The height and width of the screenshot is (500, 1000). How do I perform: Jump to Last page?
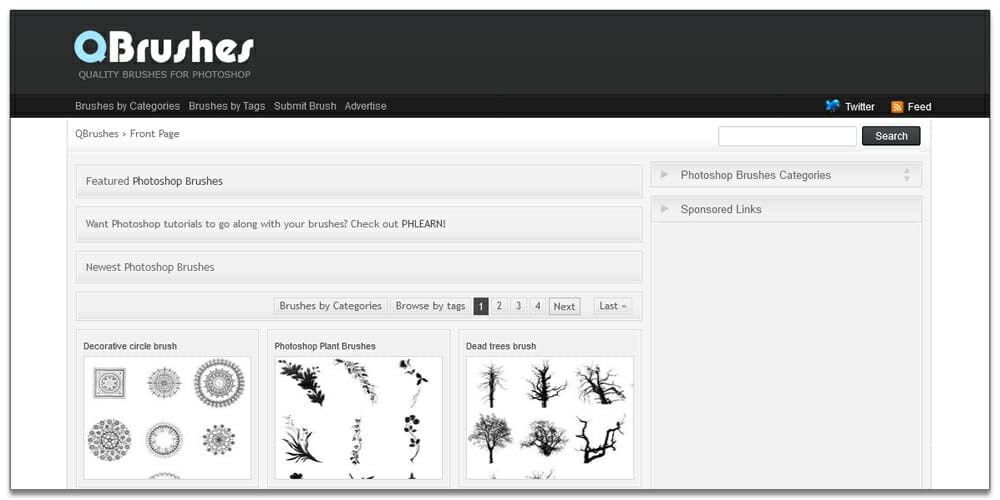[613, 306]
